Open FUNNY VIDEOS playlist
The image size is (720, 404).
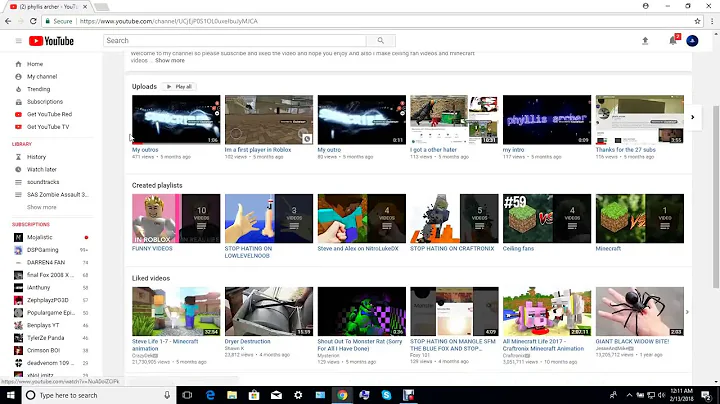coord(176,218)
